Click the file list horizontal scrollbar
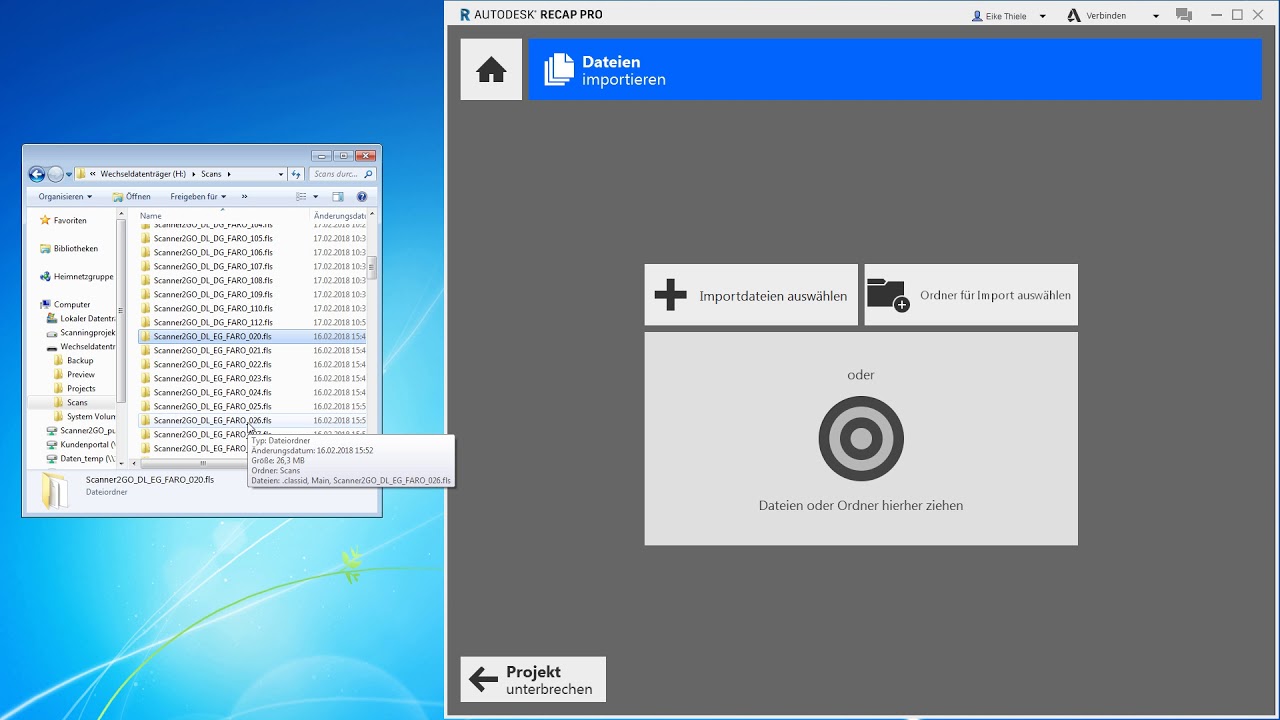The height and width of the screenshot is (720, 1280). click(x=202, y=463)
